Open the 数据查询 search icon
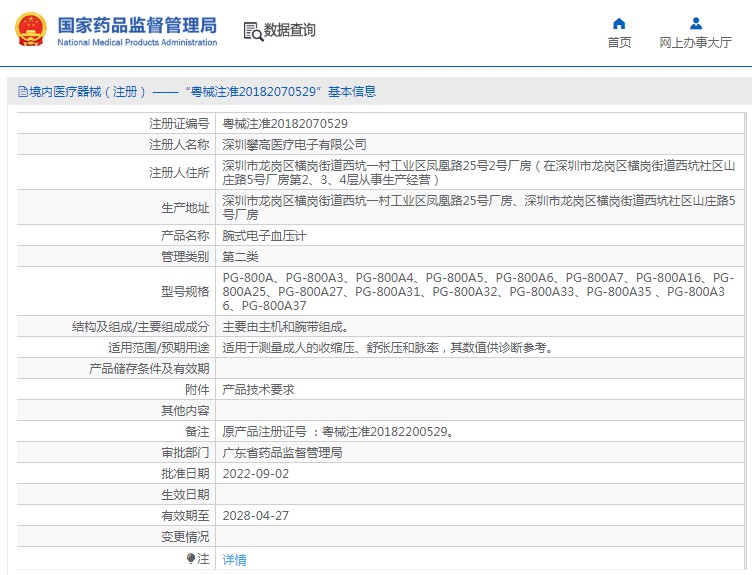Image resolution: width=752 pixels, height=575 pixels. (x=253, y=32)
